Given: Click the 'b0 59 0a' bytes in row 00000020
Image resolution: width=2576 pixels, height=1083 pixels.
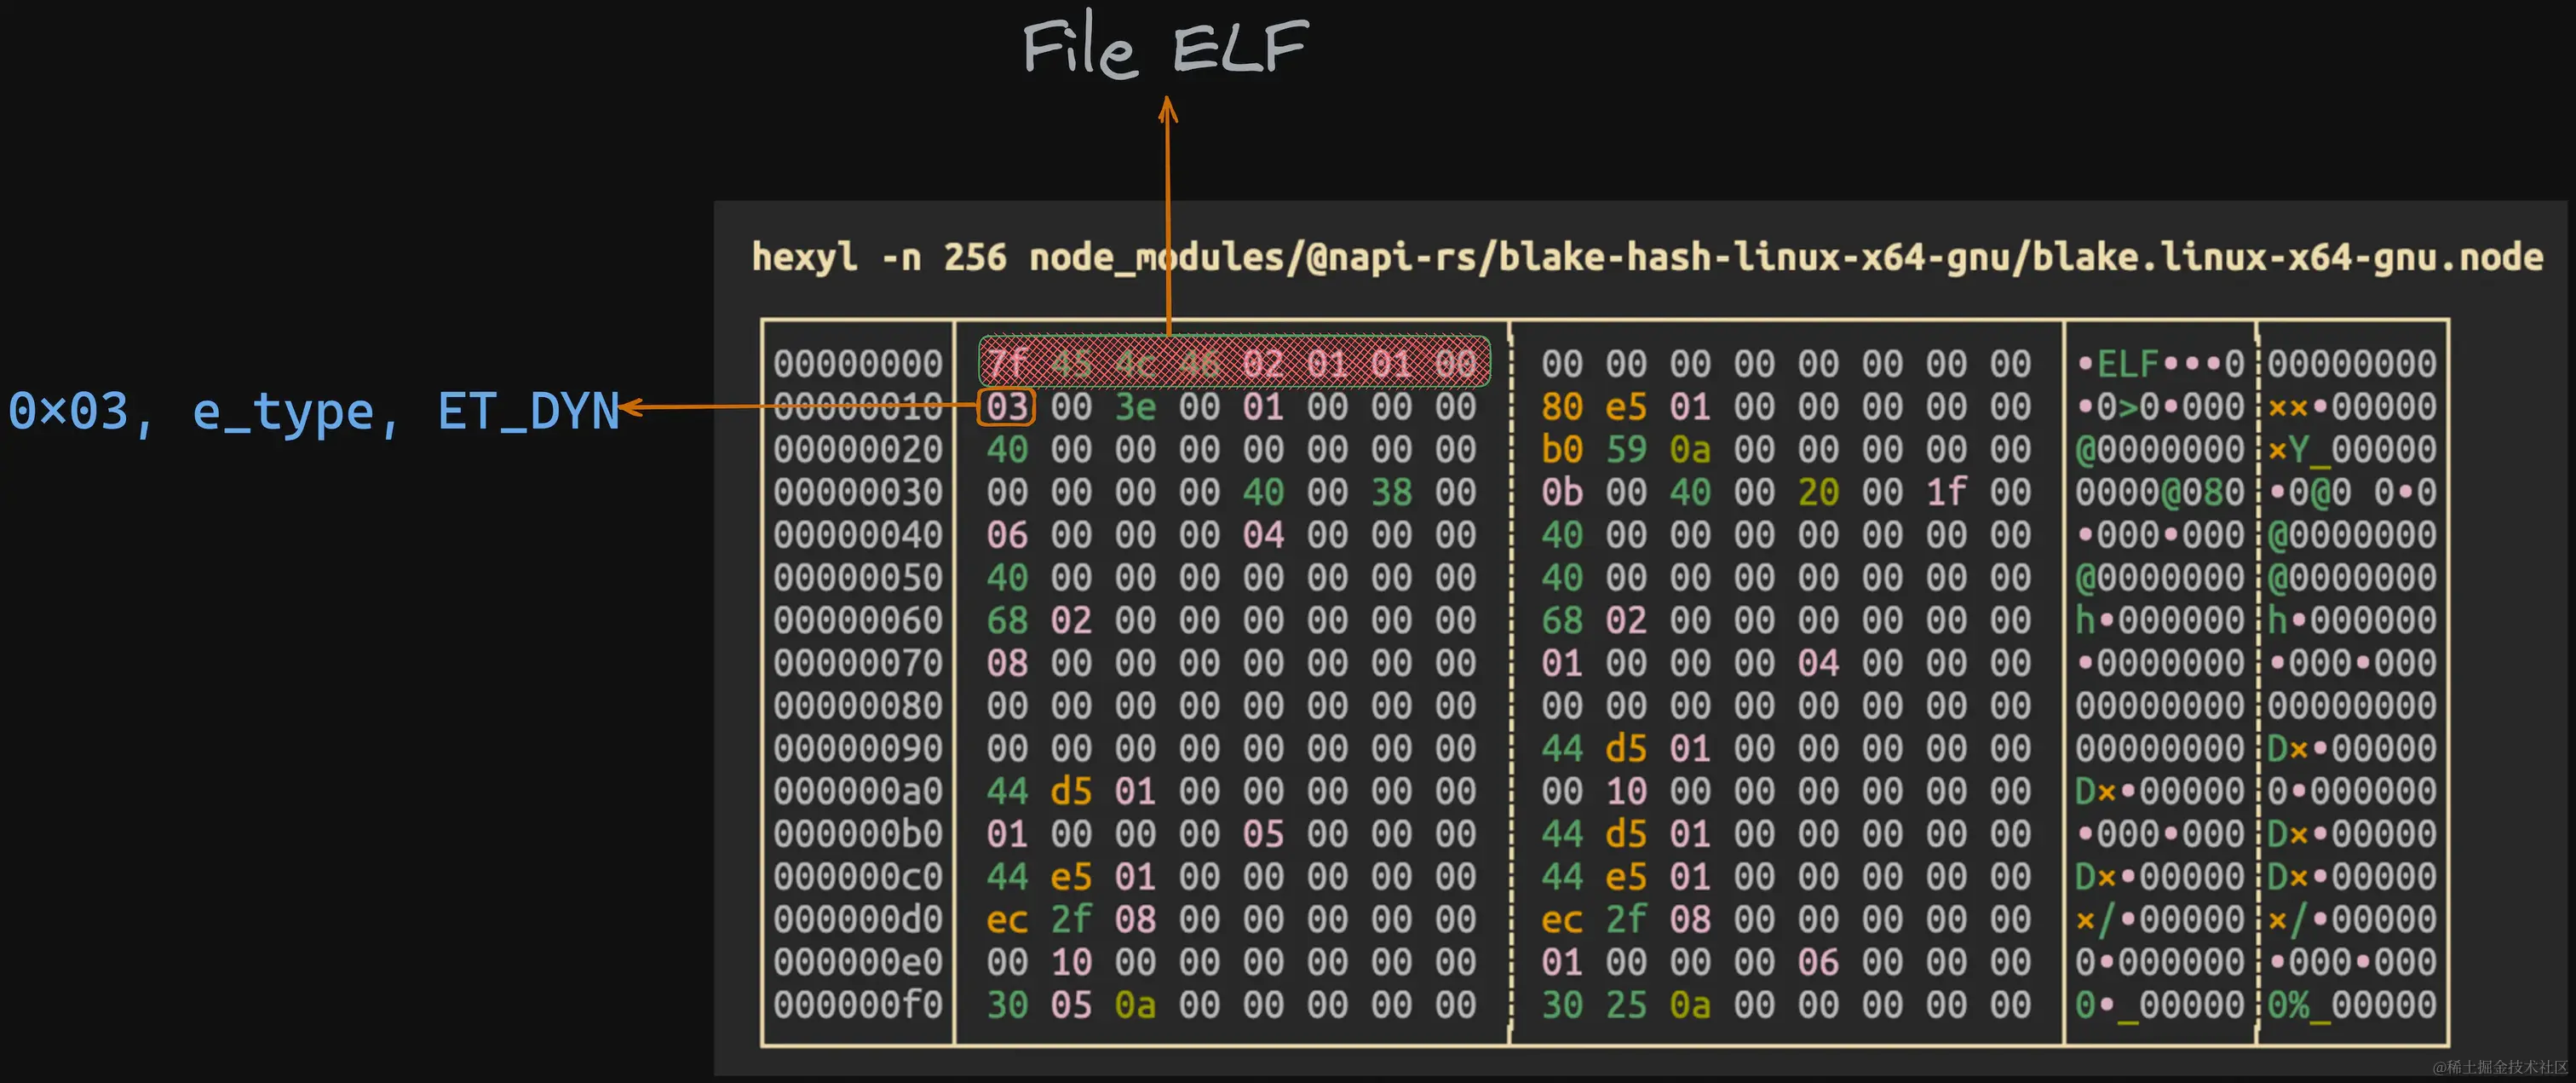Looking at the screenshot, I should (1625, 450).
